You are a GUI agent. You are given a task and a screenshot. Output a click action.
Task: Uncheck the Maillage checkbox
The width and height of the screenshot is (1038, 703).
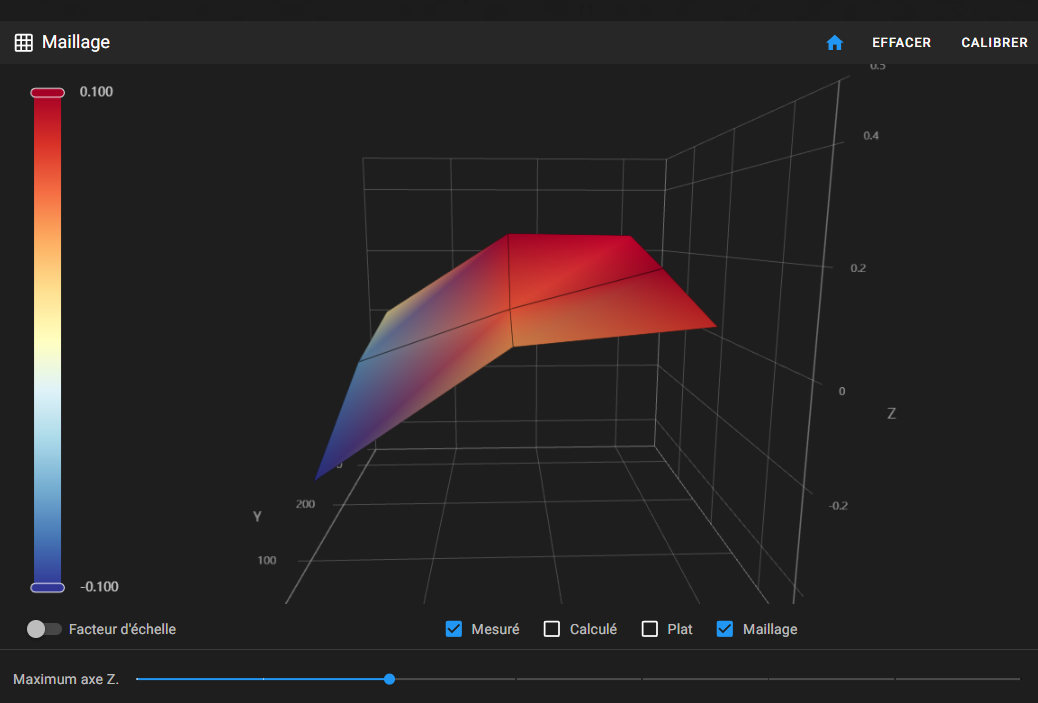tap(725, 629)
